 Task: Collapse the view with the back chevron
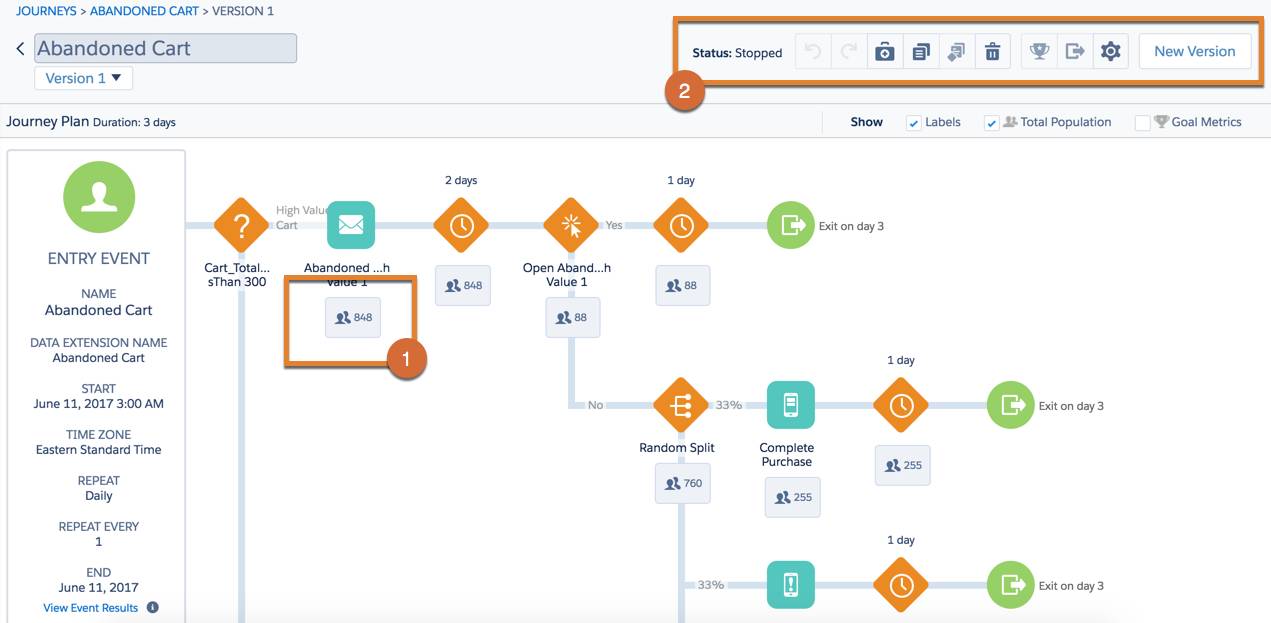tap(18, 47)
